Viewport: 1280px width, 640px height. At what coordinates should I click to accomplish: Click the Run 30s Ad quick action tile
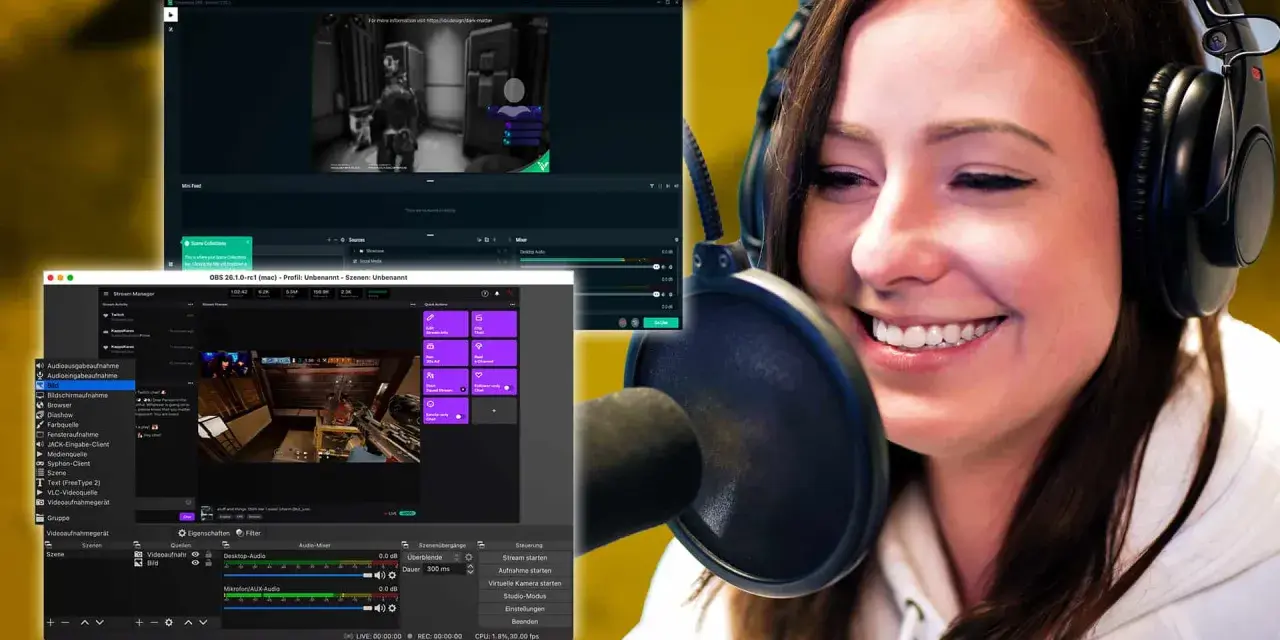tap(445, 353)
